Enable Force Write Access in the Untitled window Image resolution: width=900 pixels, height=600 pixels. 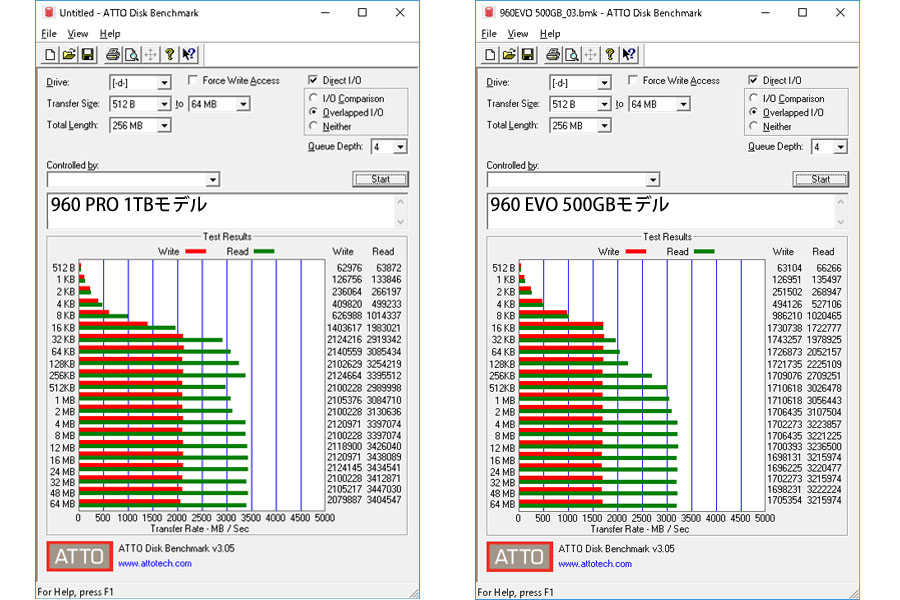point(193,81)
